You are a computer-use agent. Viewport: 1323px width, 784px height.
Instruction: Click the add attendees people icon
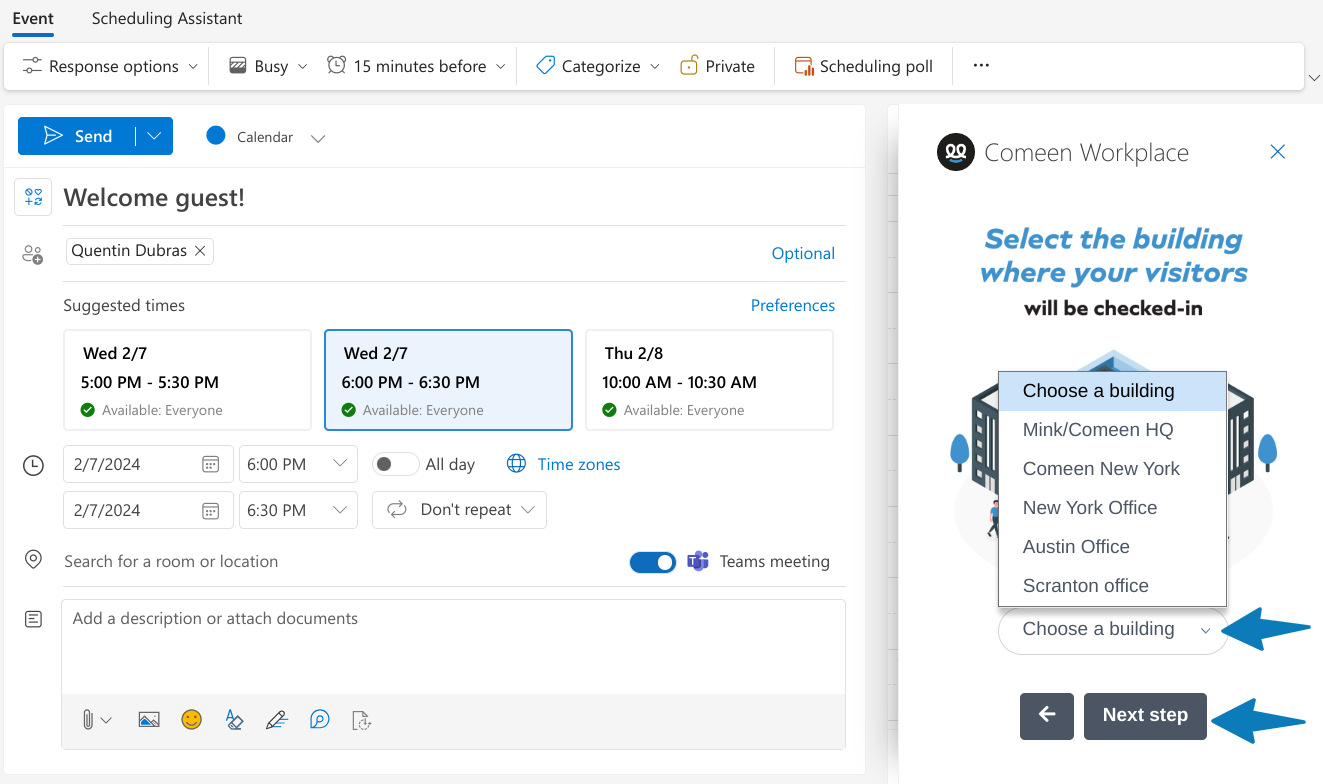pyautogui.click(x=33, y=255)
